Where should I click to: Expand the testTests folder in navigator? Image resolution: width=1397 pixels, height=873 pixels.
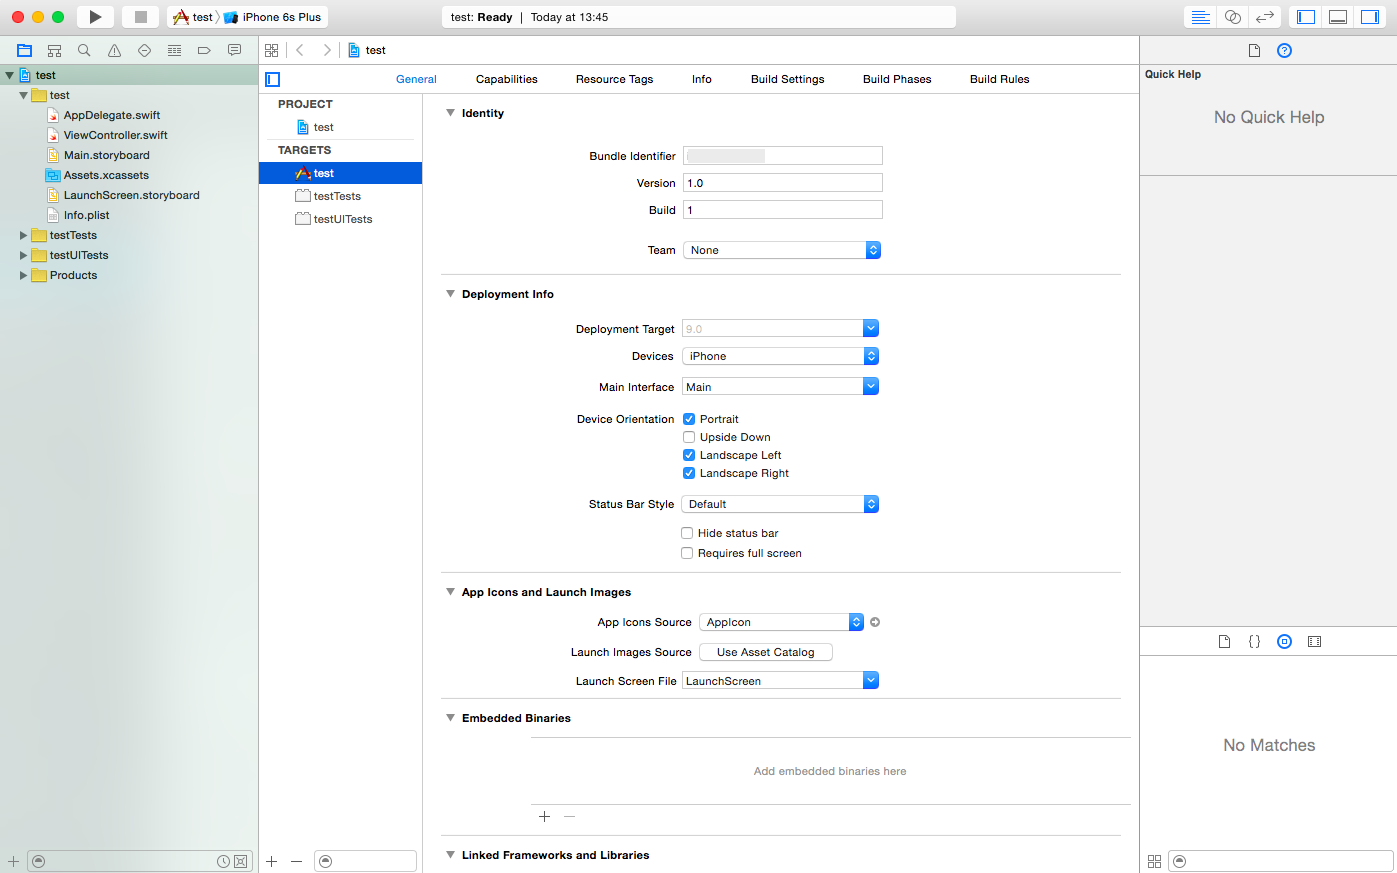point(23,235)
